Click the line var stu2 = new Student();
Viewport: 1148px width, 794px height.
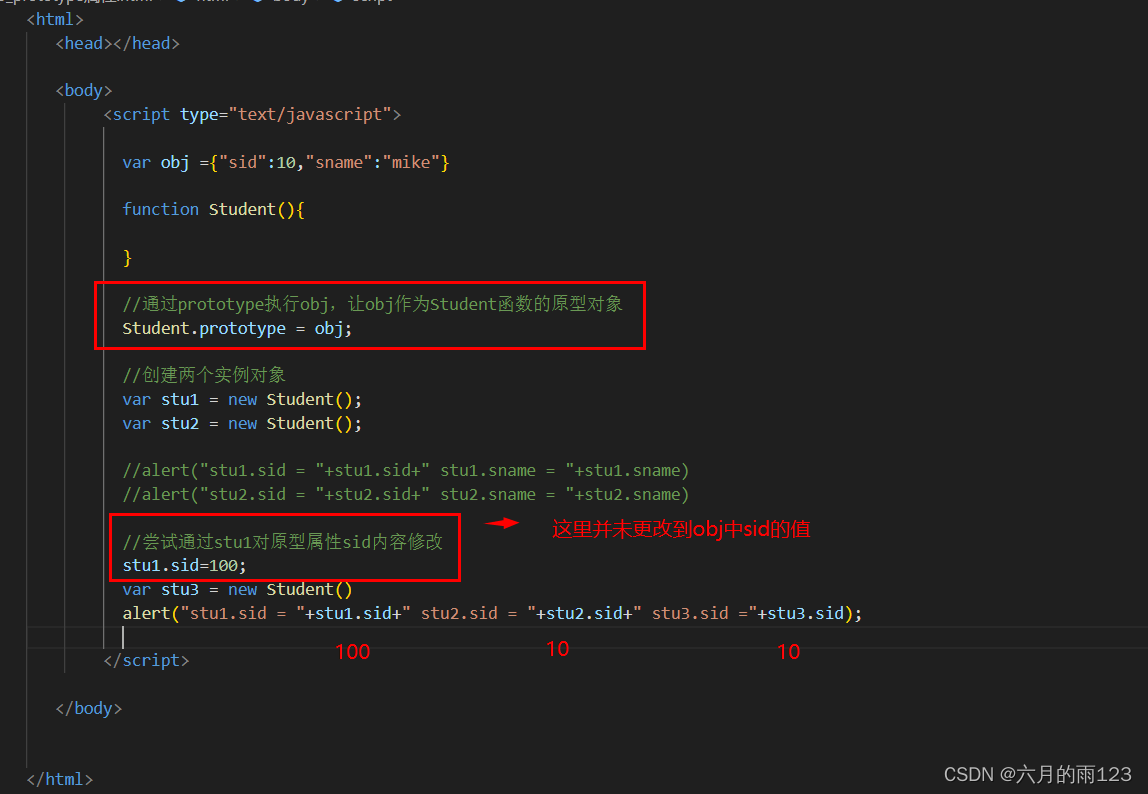(242, 424)
